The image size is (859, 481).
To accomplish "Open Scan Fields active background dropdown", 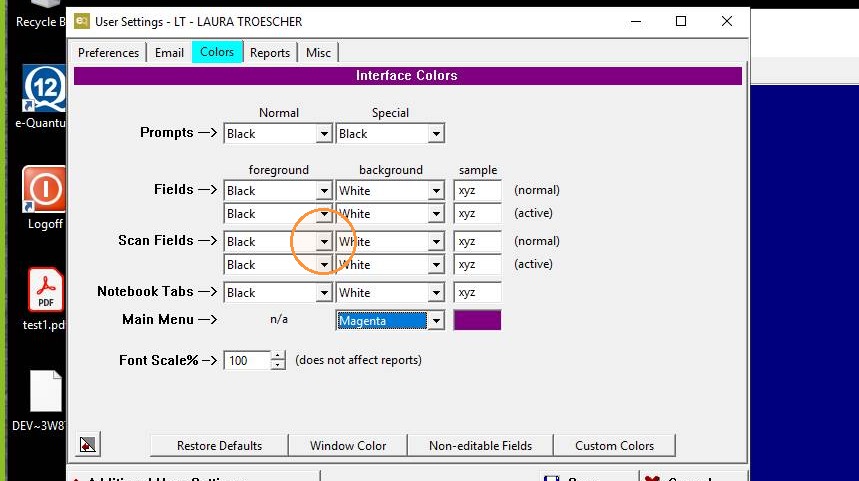I will [x=436, y=265].
